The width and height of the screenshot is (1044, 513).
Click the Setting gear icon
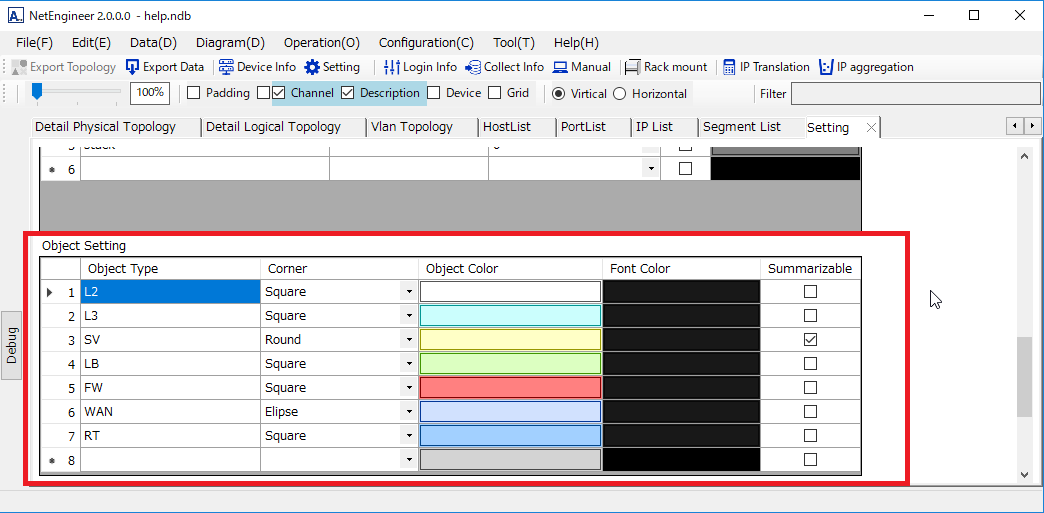(312, 67)
